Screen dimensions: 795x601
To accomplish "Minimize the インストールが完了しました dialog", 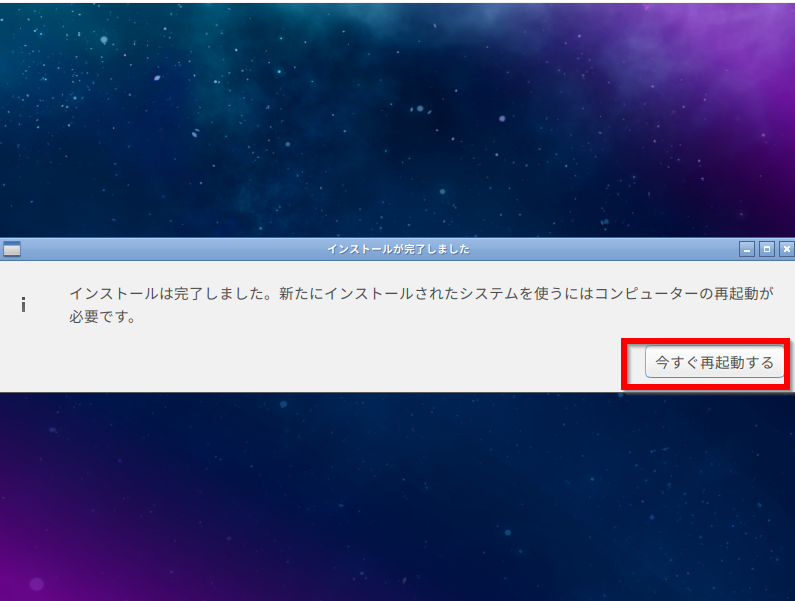I will tap(746, 249).
